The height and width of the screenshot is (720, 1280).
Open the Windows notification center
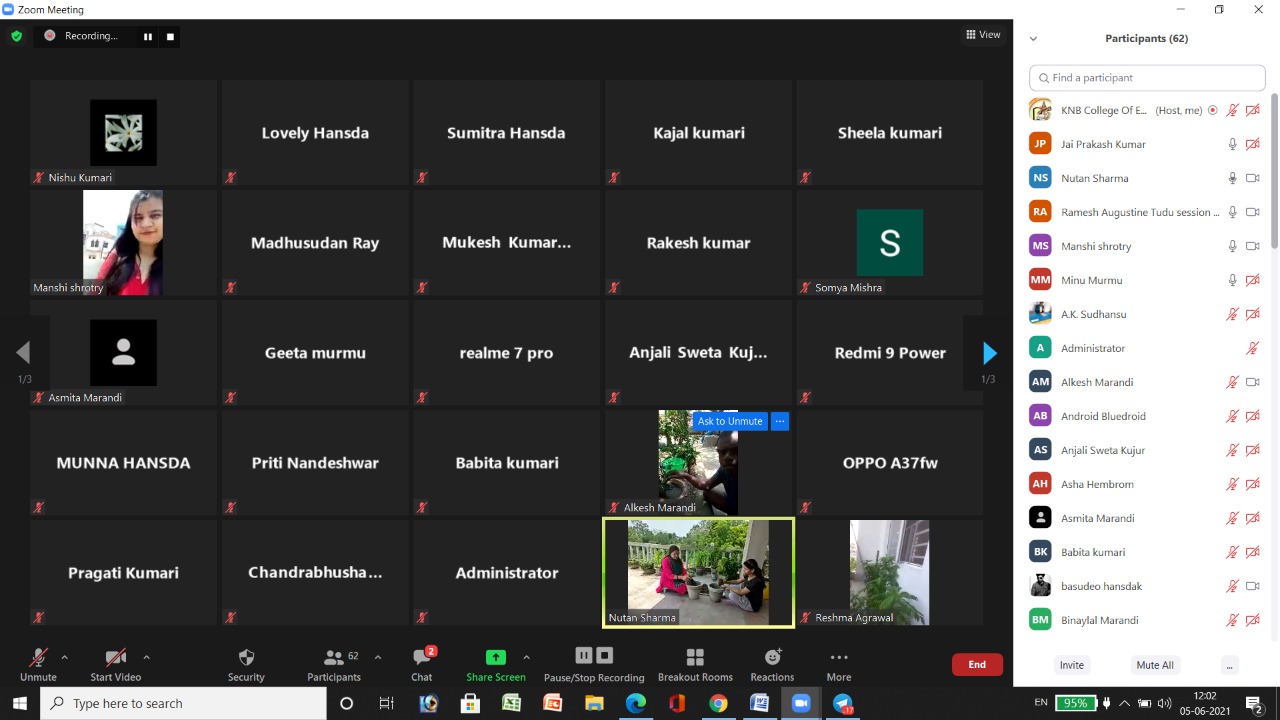point(1254,703)
